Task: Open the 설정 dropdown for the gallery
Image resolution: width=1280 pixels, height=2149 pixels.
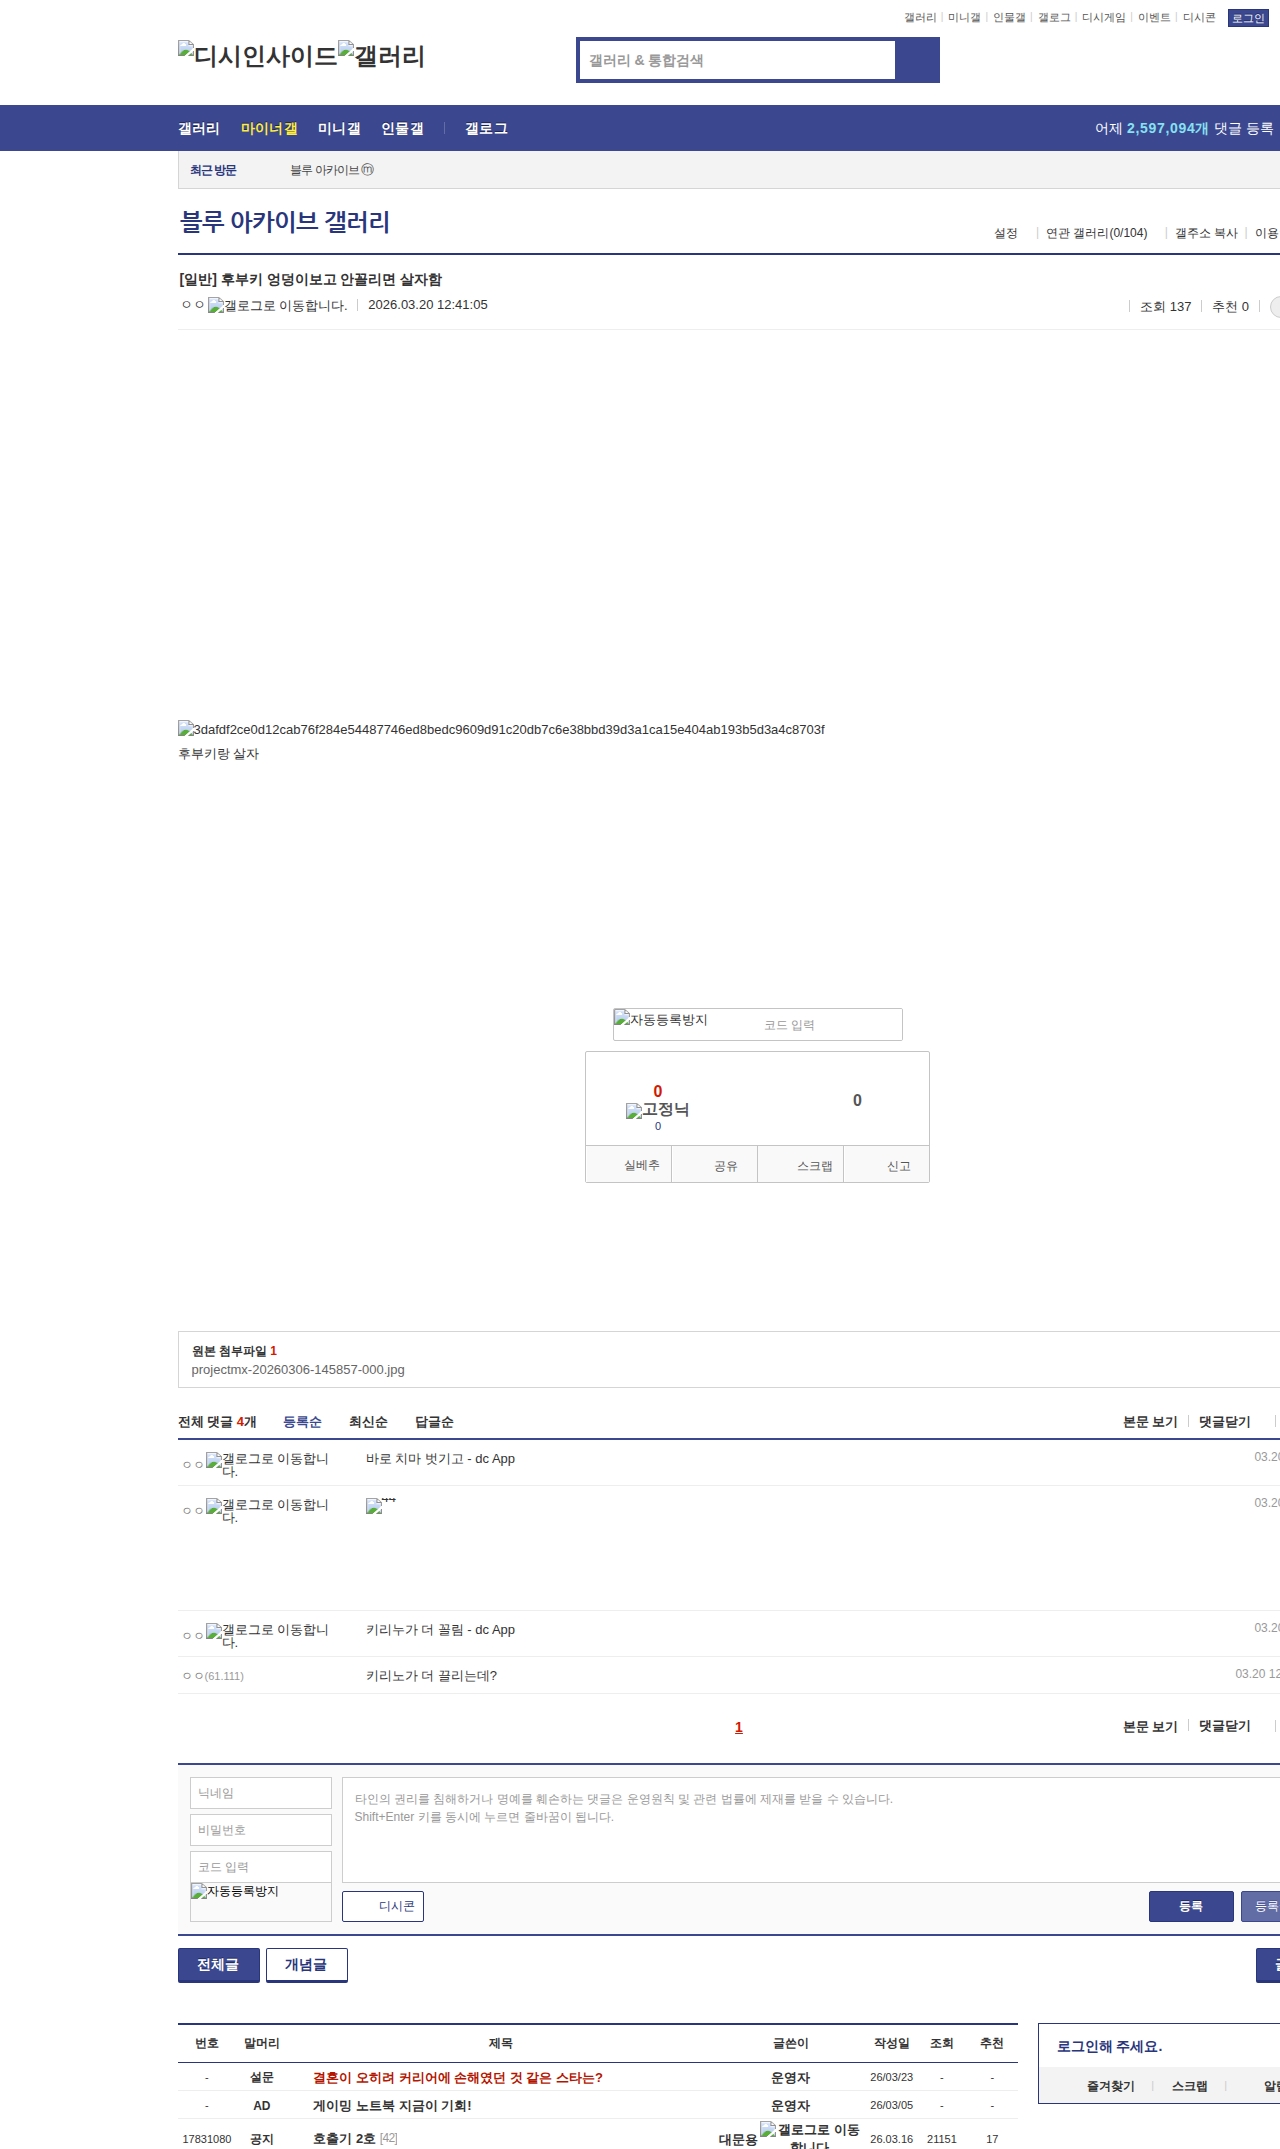Action: pyautogui.click(x=1005, y=233)
